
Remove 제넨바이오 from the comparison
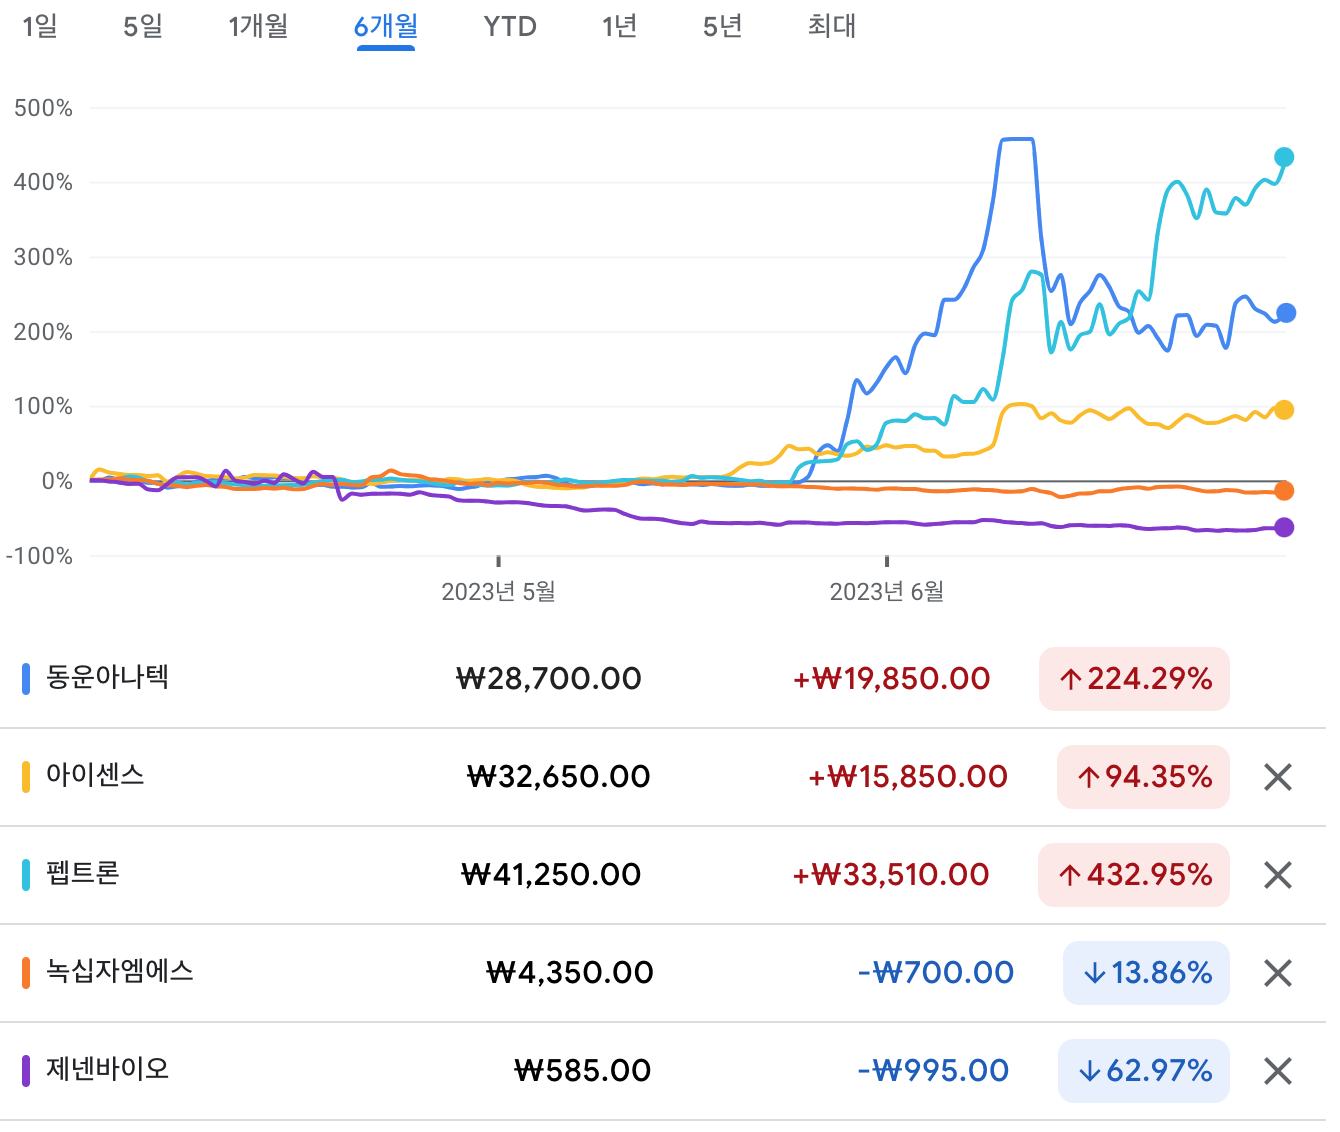tap(1278, 1071)
